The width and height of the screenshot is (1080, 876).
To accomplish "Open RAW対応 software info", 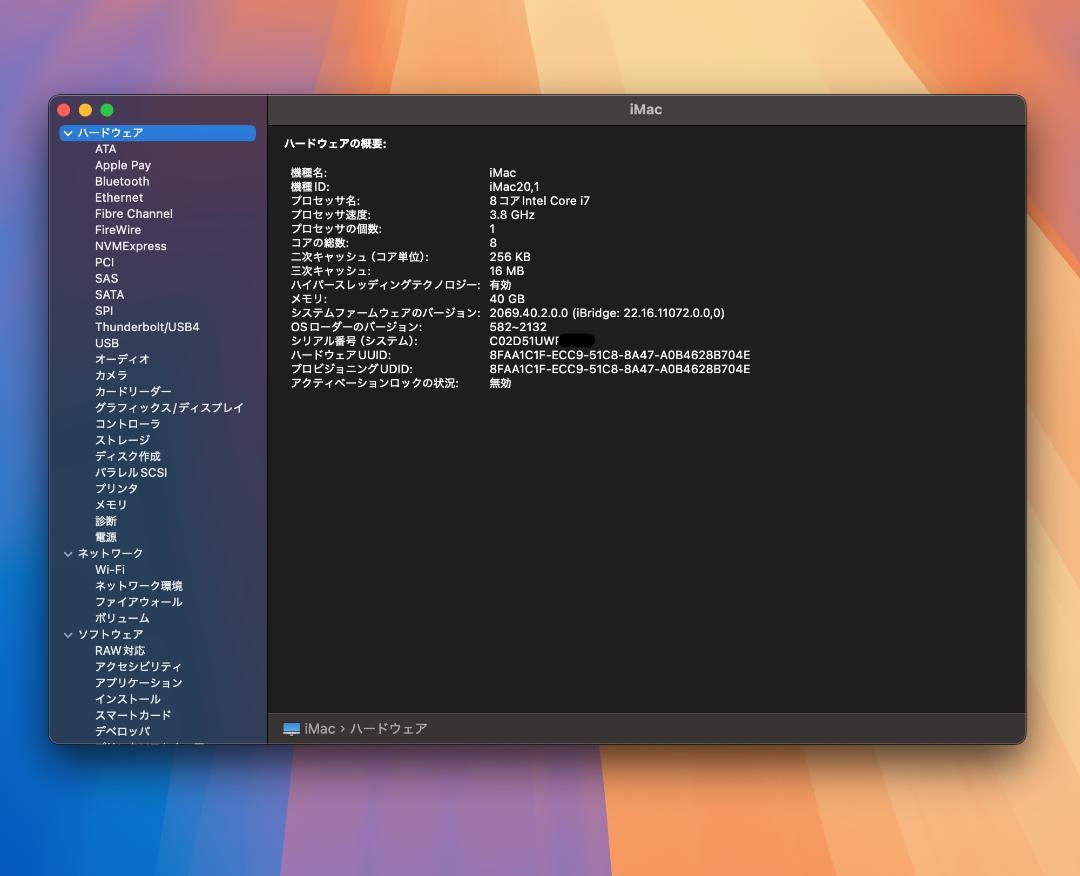I will tap(120, 651).
